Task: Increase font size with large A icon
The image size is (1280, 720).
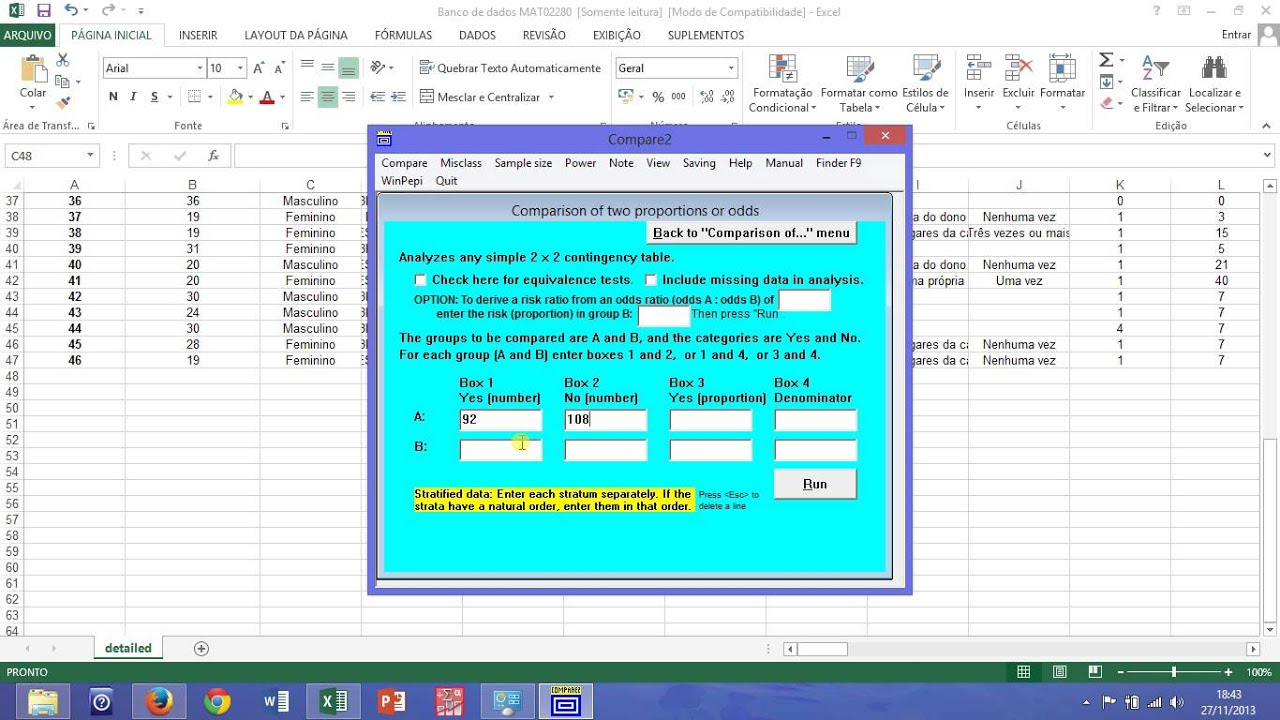Action: tap(258, 68)
